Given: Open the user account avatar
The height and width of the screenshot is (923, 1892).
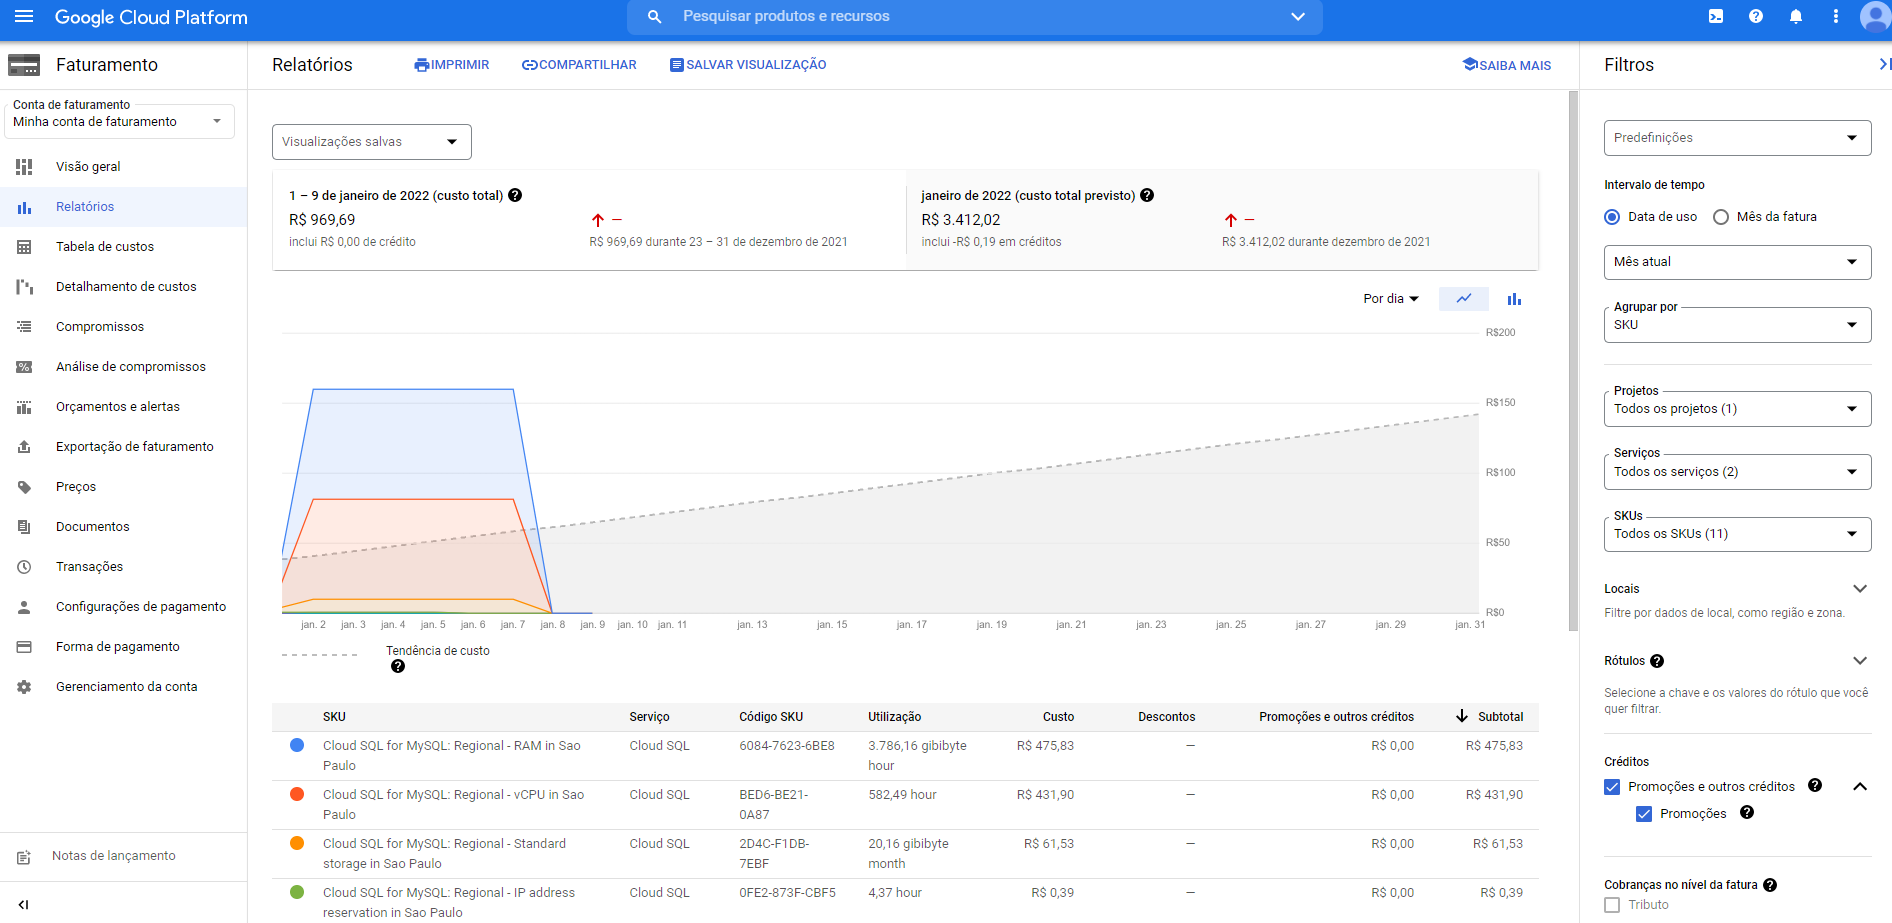Looking at the screenshot, I should pos(1875,17).
